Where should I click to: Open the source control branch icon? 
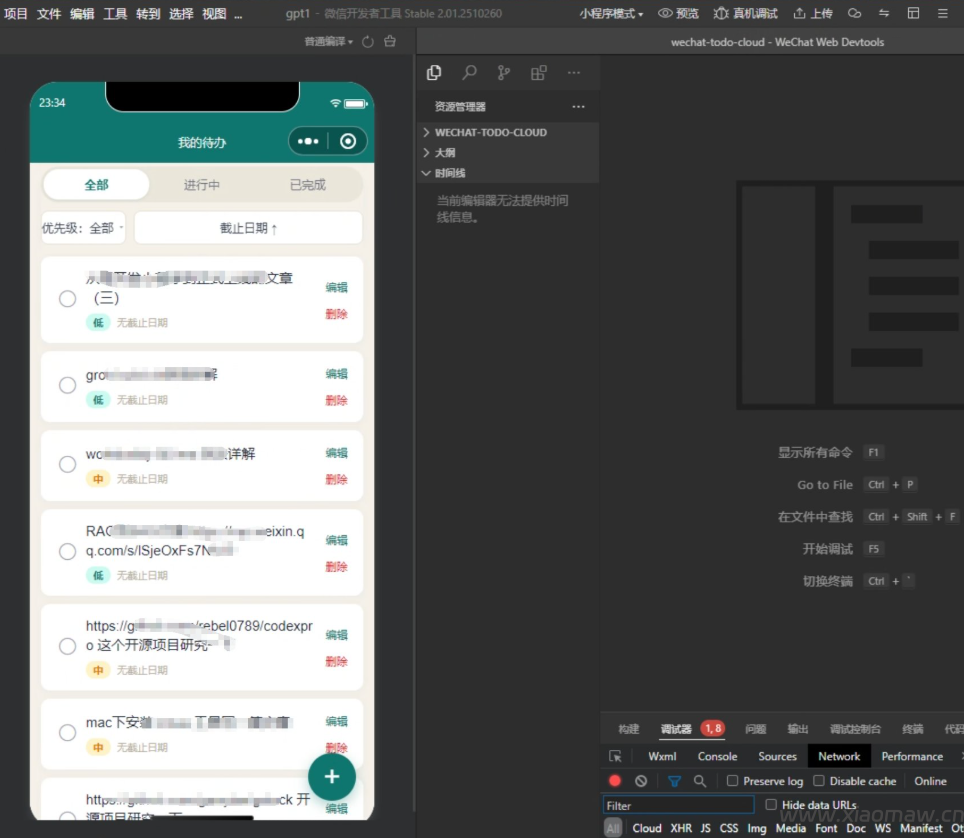tap(504, 73)
